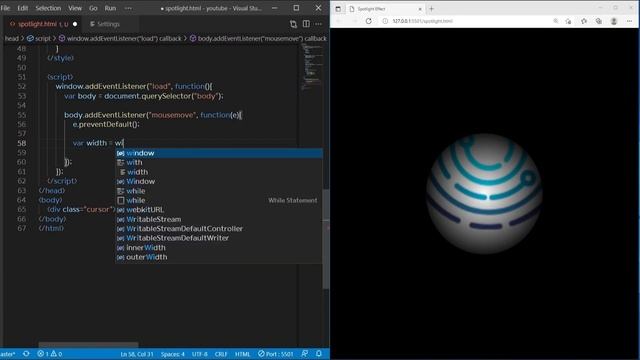This screenshot has height=360, width=640.
Task: Open the View menu
Action: tap(75, 8)
